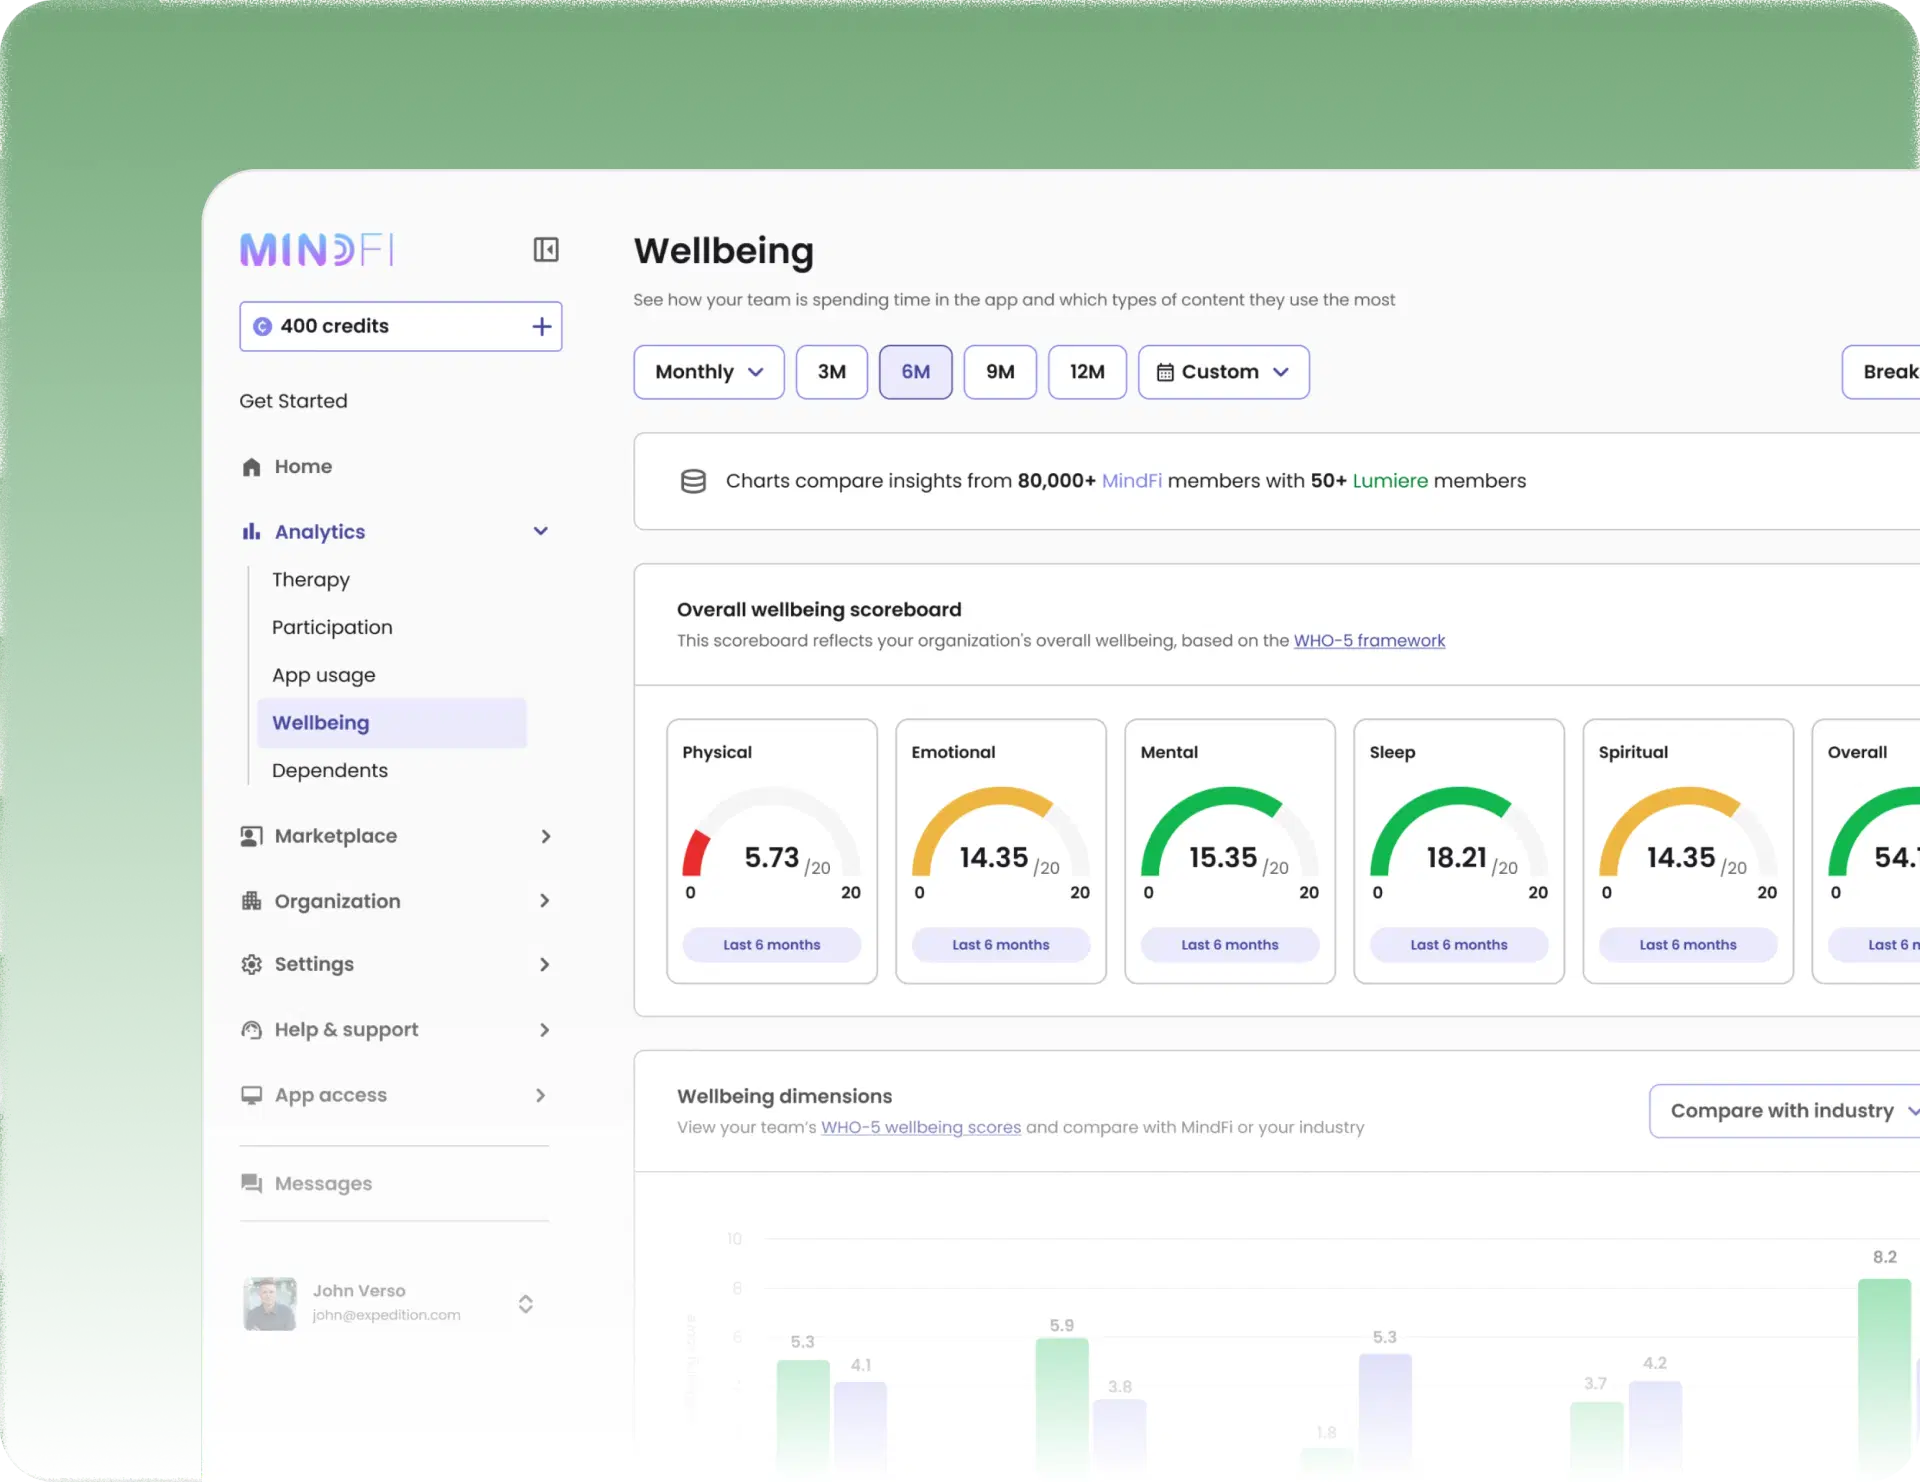Open Home from sidebar

click(x=303, y=466)
